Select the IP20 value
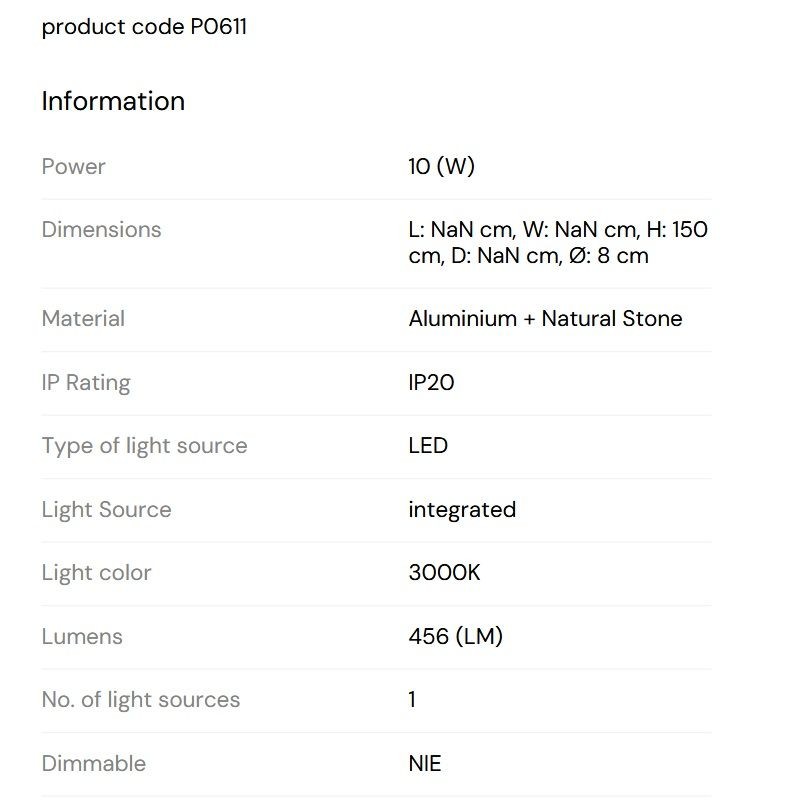 pyautogui.click(x=431, y=382)
